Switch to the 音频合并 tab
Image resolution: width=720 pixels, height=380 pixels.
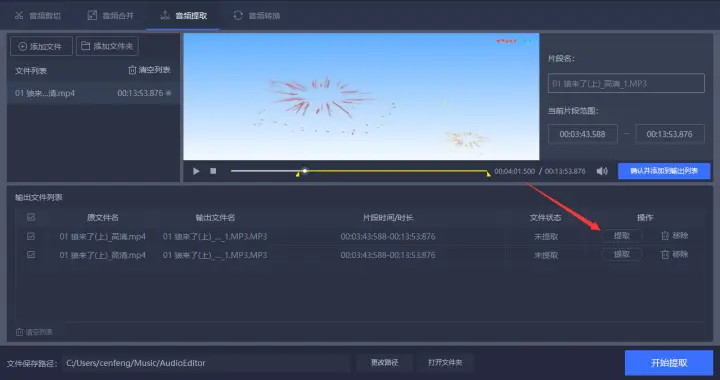coord(111,16)
